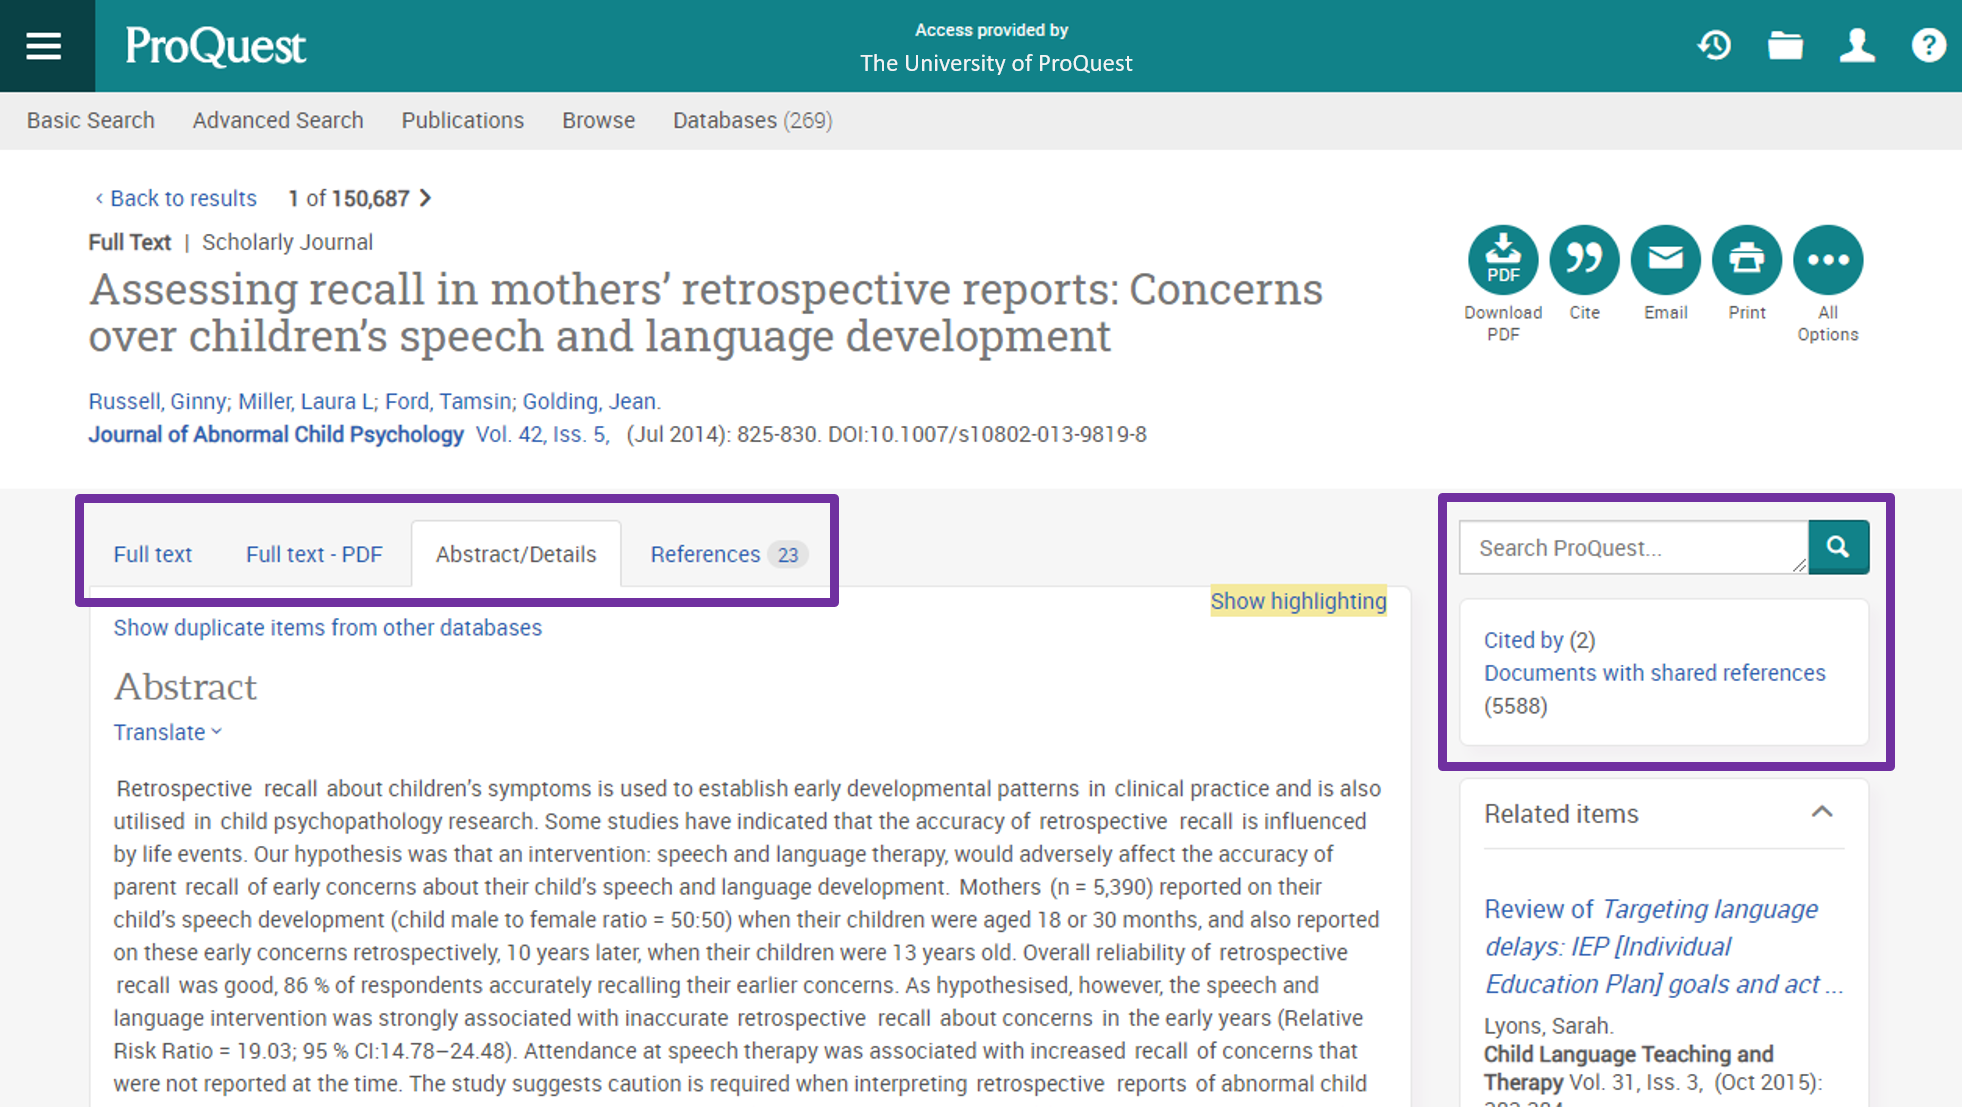Open the hamburger navigation menu
Image resolution: width=1962 pixels, height=1107 pixels.
tap(44, 45)
